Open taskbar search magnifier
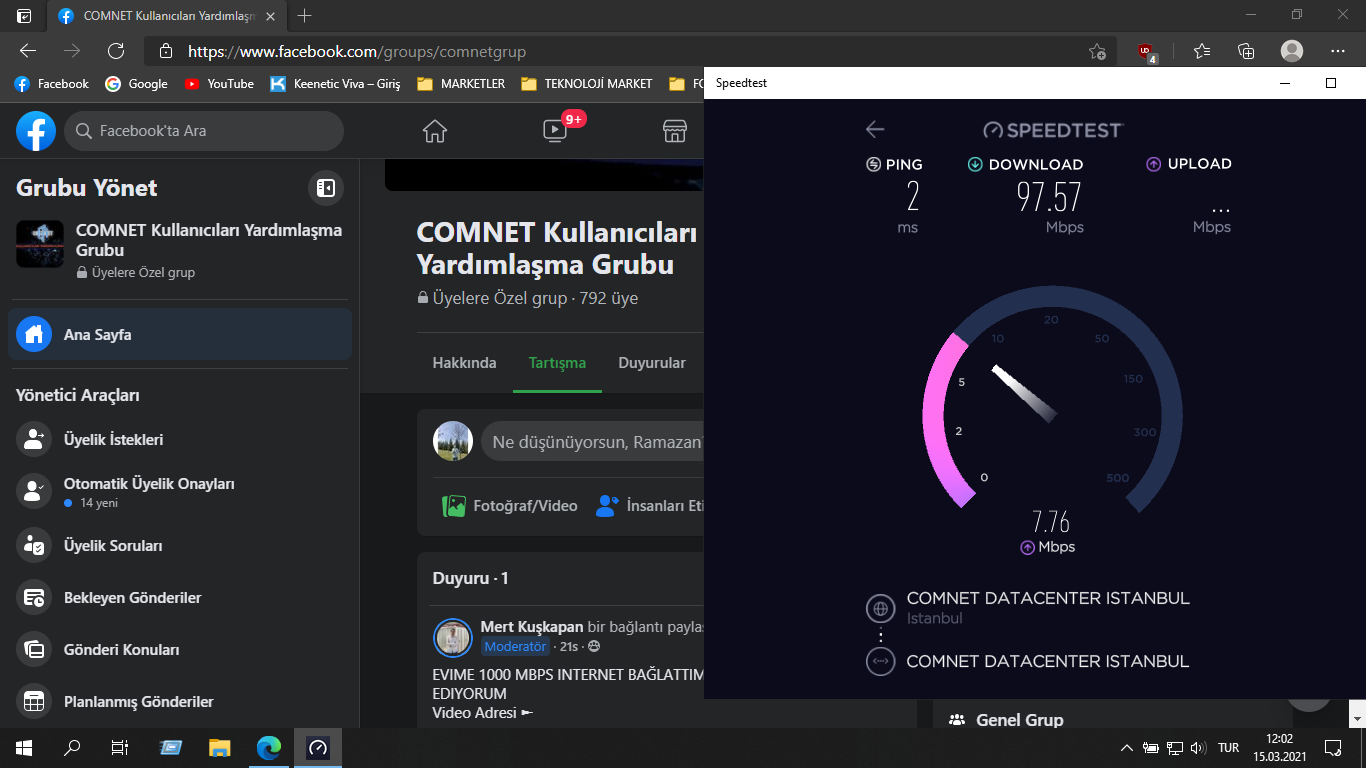Image resolution: width=1366 pixels, height=768 pixels. pos(72,747)
